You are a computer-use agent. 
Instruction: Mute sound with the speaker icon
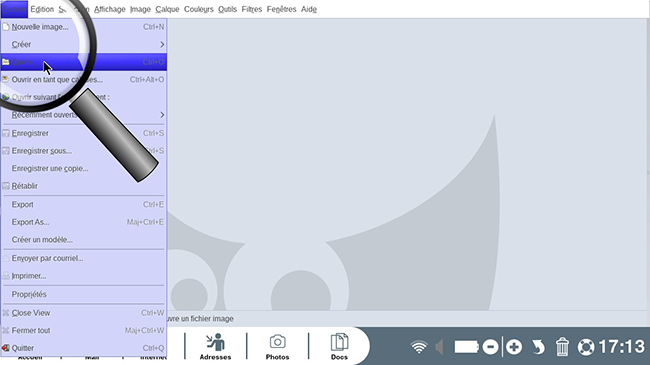pyautogui.click(x=439, y=347)
